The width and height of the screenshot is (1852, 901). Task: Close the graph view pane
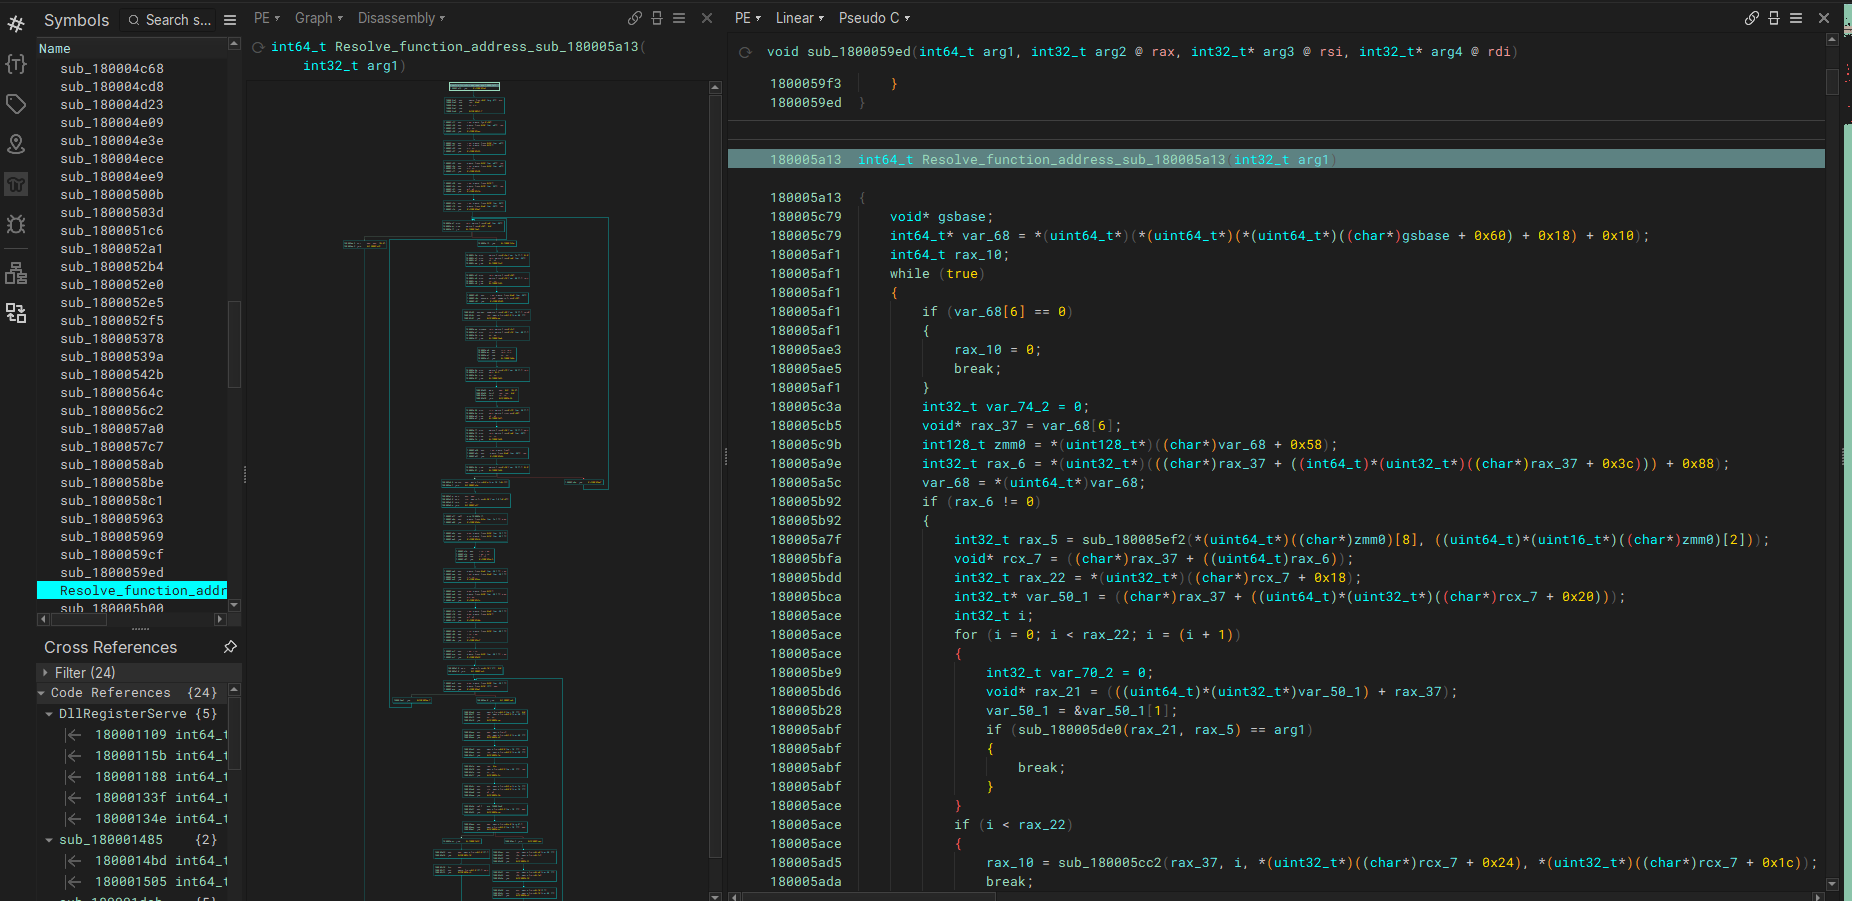coord(707,18)
